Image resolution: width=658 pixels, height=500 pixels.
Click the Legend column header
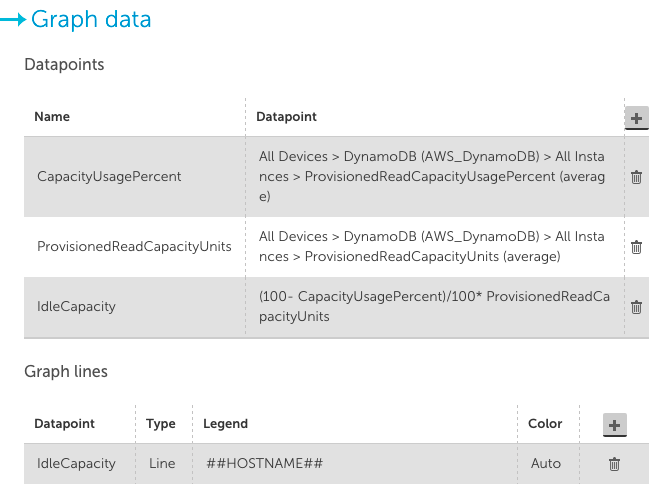pyautogui.click(x=225, y=424)
